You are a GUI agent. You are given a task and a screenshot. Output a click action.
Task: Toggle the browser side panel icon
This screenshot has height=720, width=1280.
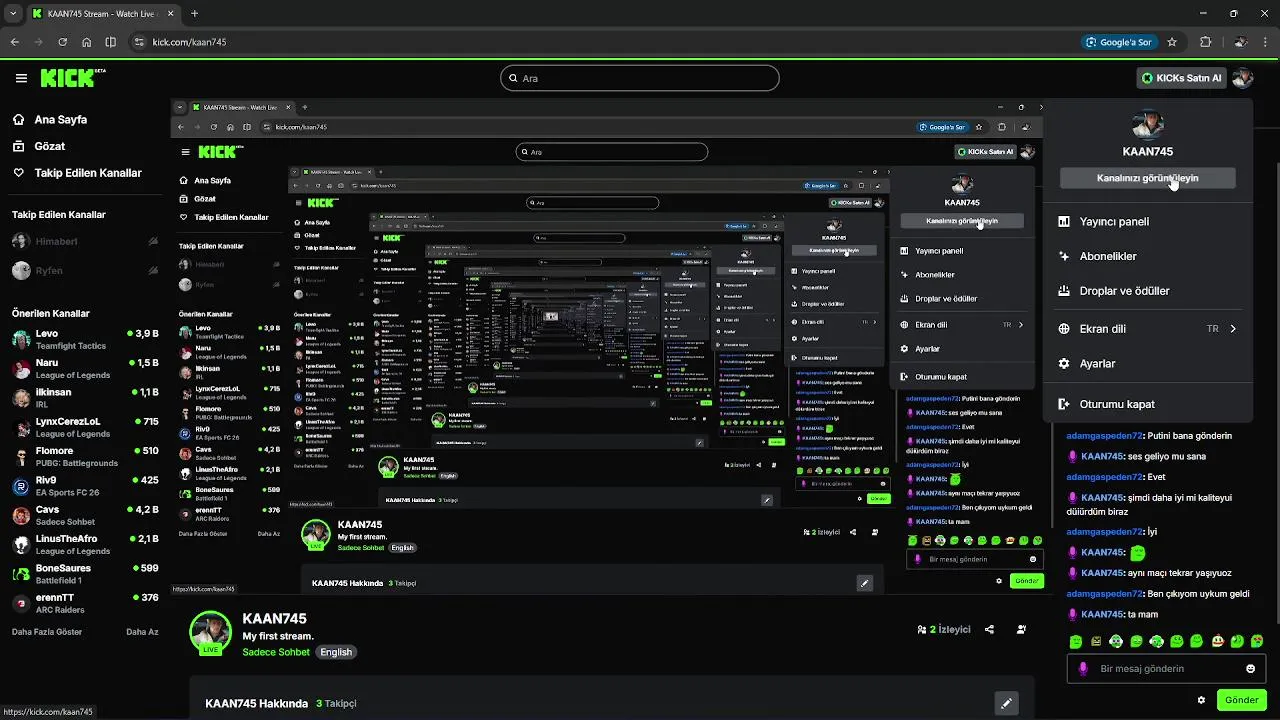click(111, 42)
